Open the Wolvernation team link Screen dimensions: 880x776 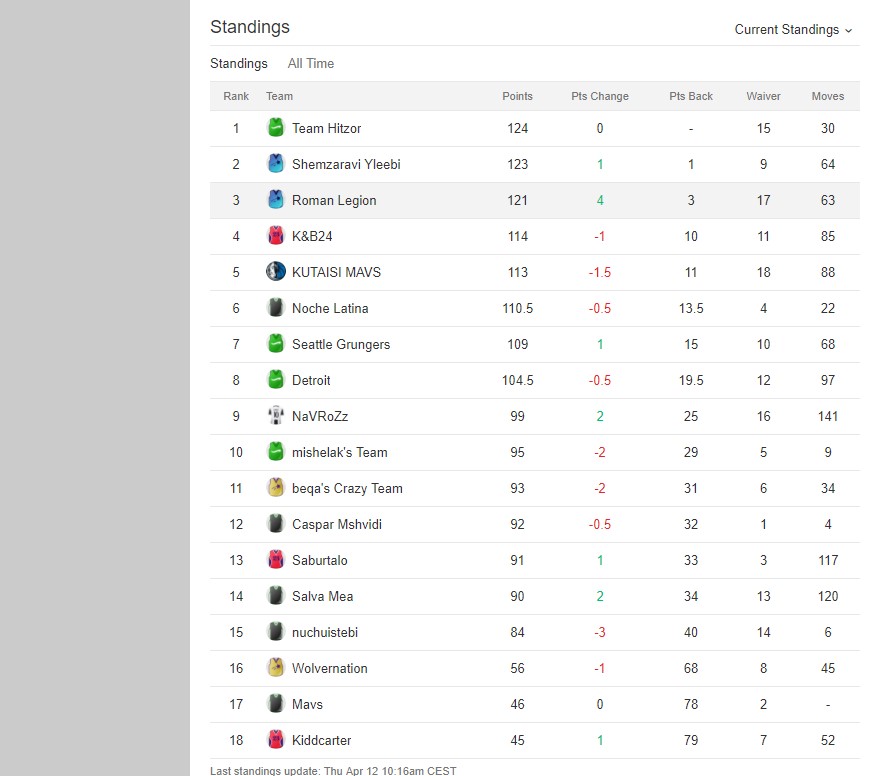click(330, 668)
